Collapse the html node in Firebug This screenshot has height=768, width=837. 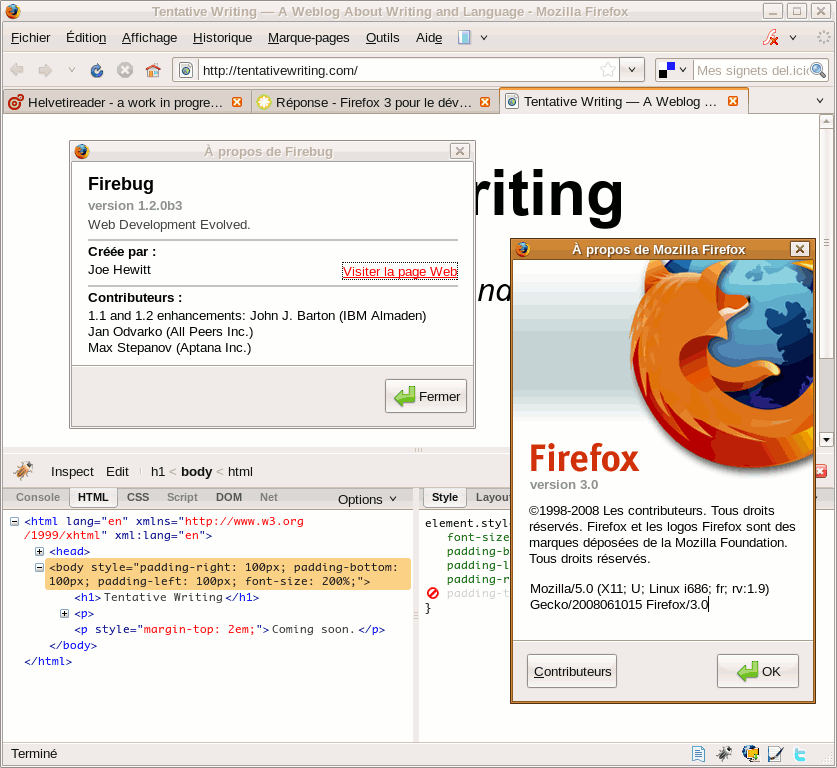tap(15, 521)
